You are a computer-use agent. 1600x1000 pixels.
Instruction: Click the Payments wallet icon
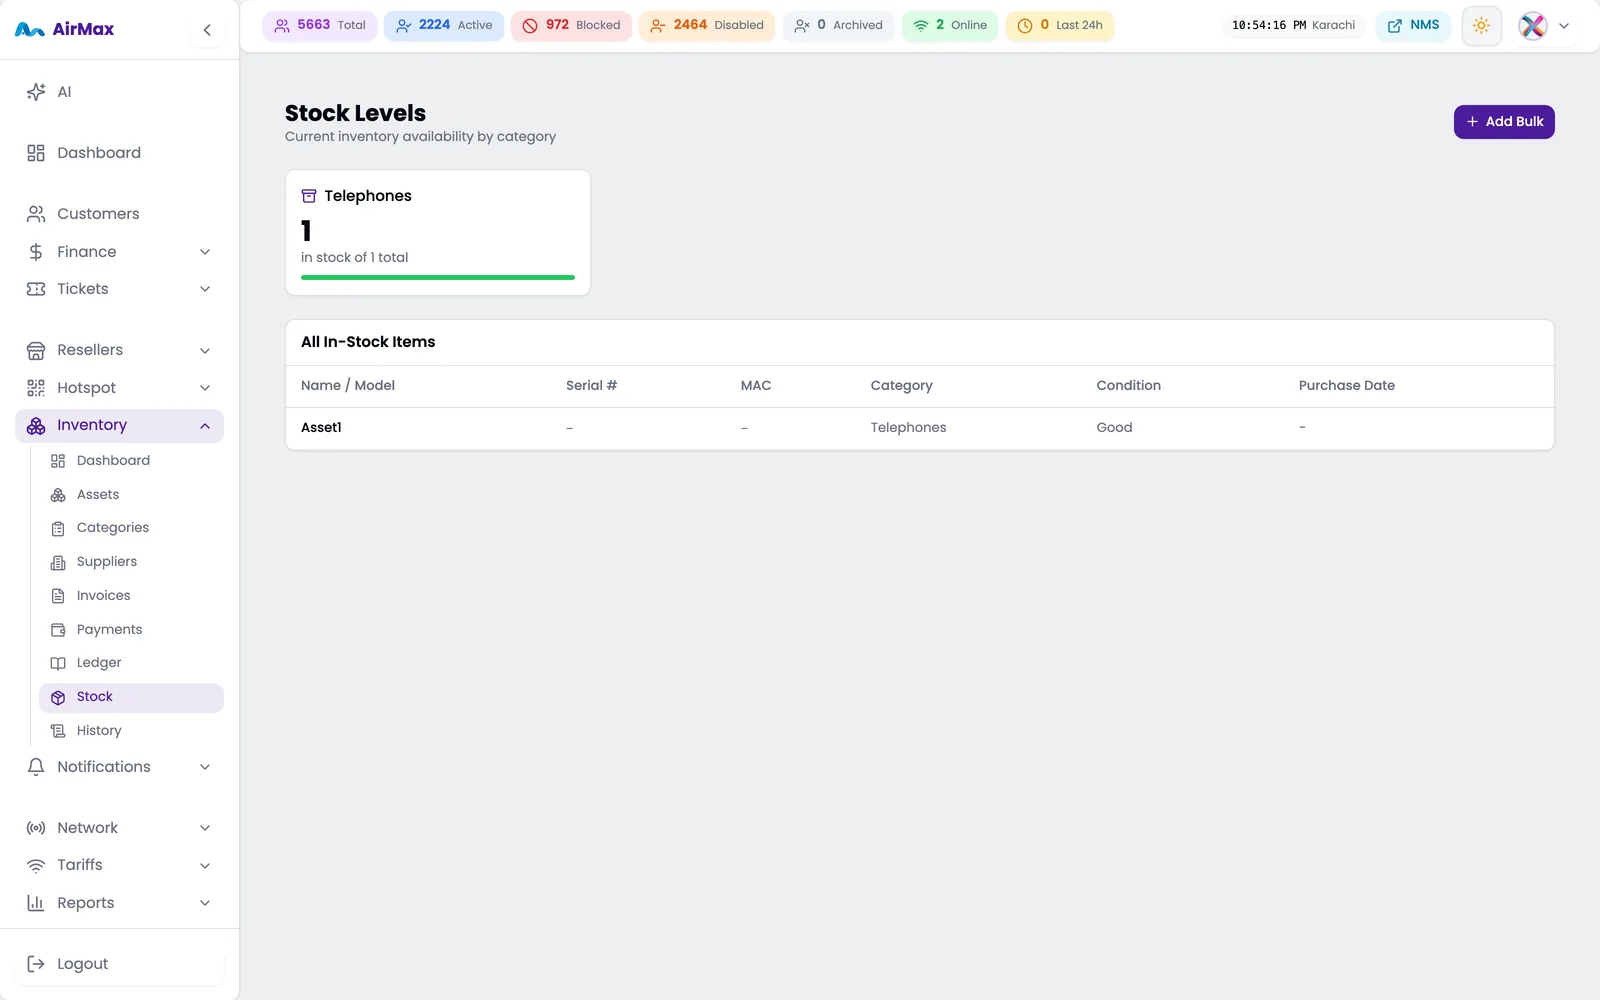[58, 630]
